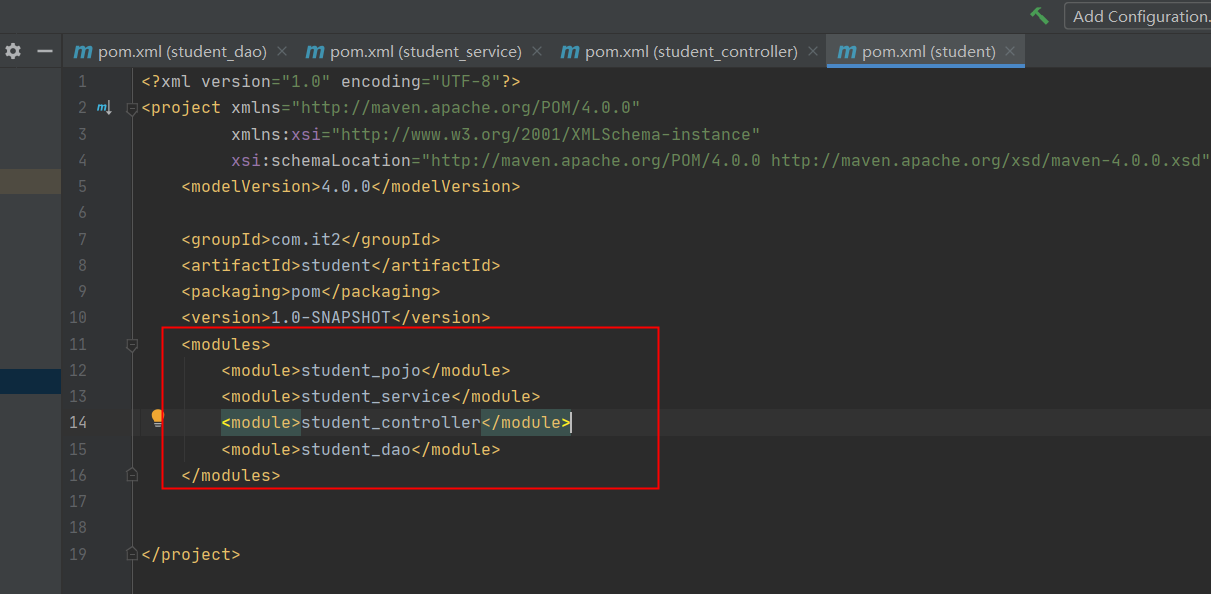Image resolution: width=1211 pixels, height=594 pixels.
Task: Click the XMLSchema-instance URL string
Action: pyautogui.click(x=546, y=134)
